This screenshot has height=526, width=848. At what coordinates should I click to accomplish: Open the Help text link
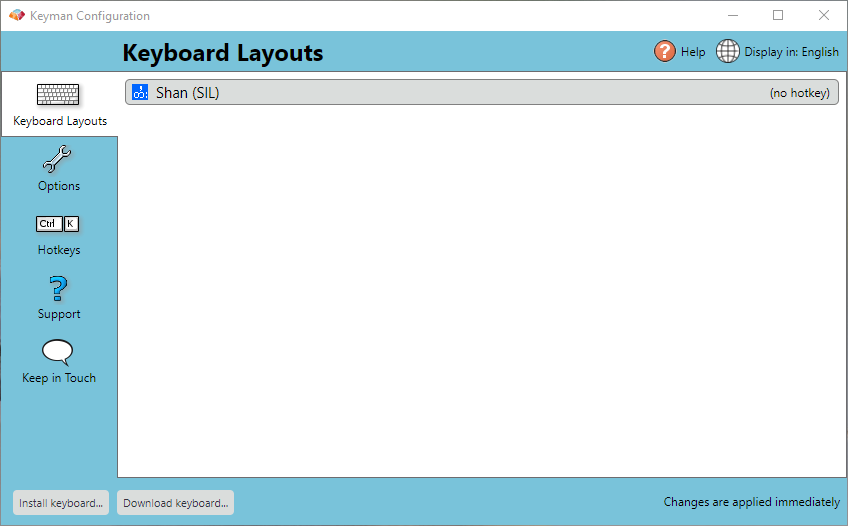(x=693, y=52)
